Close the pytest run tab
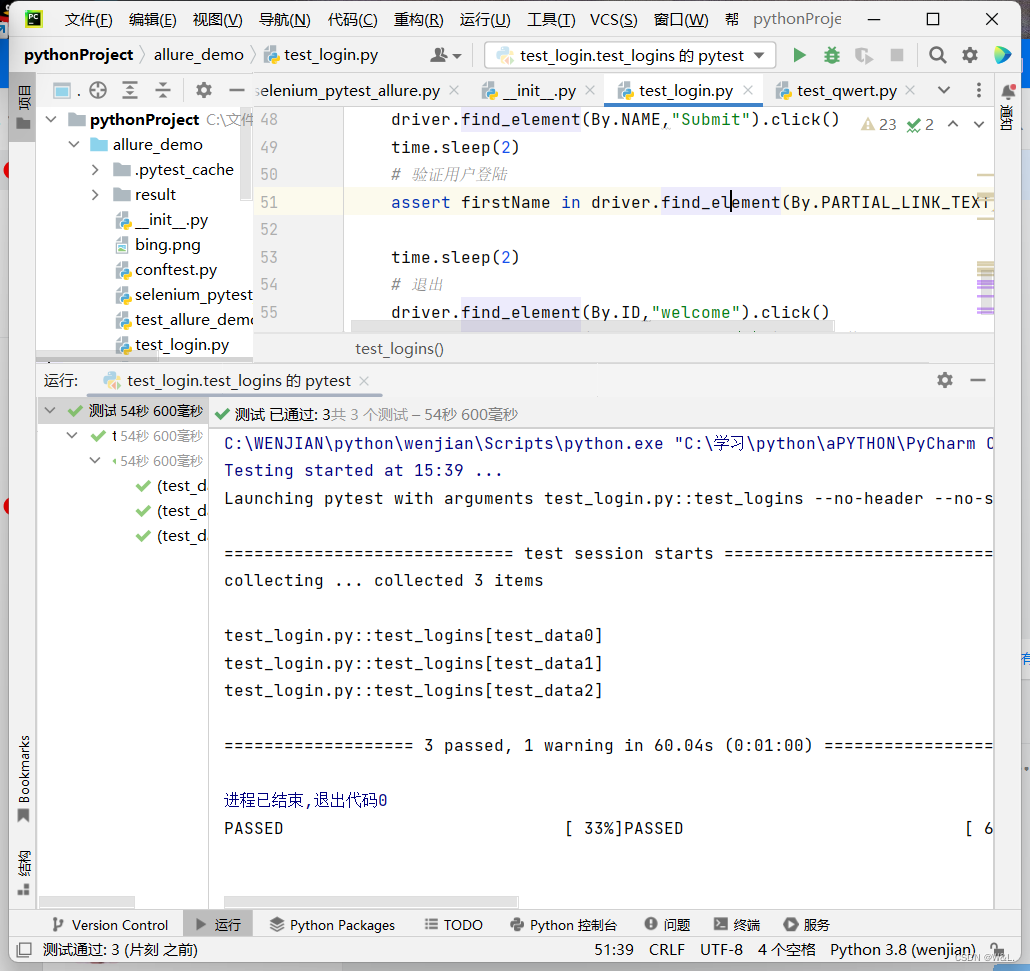Image resolution: width=1030 pixels, height=971 pixels. click(365, 381)
